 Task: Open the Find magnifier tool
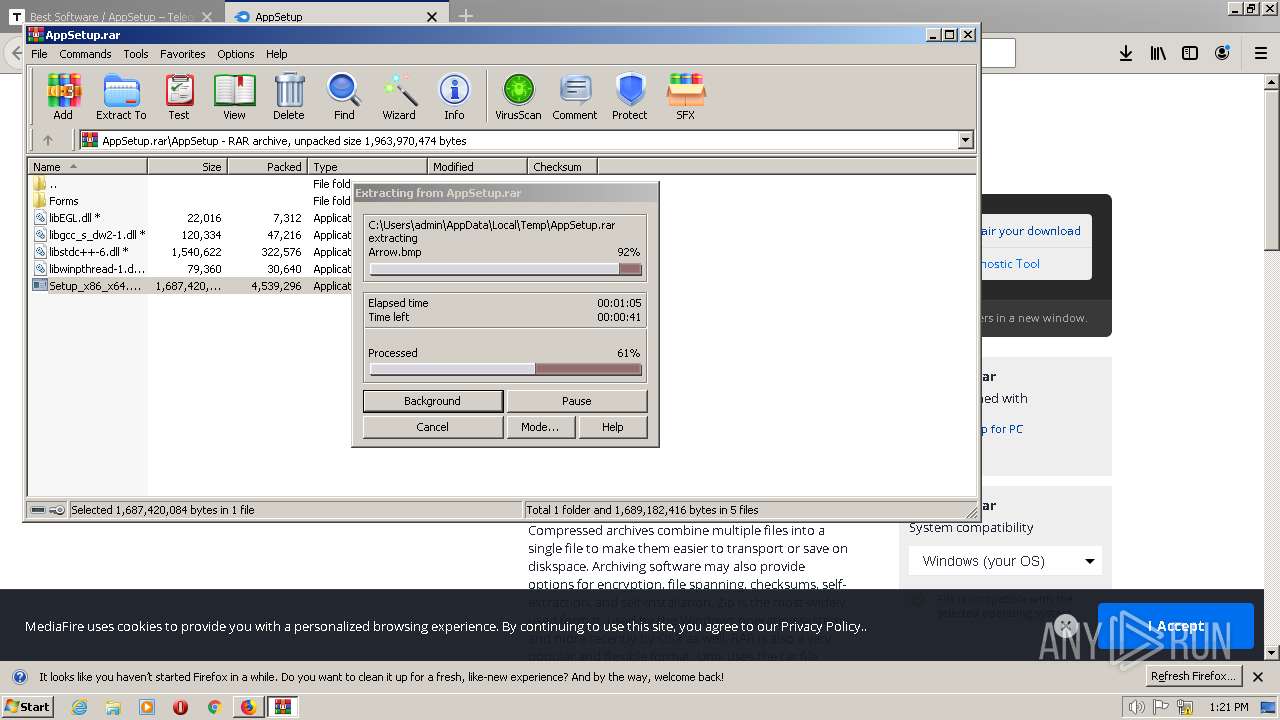344,97
